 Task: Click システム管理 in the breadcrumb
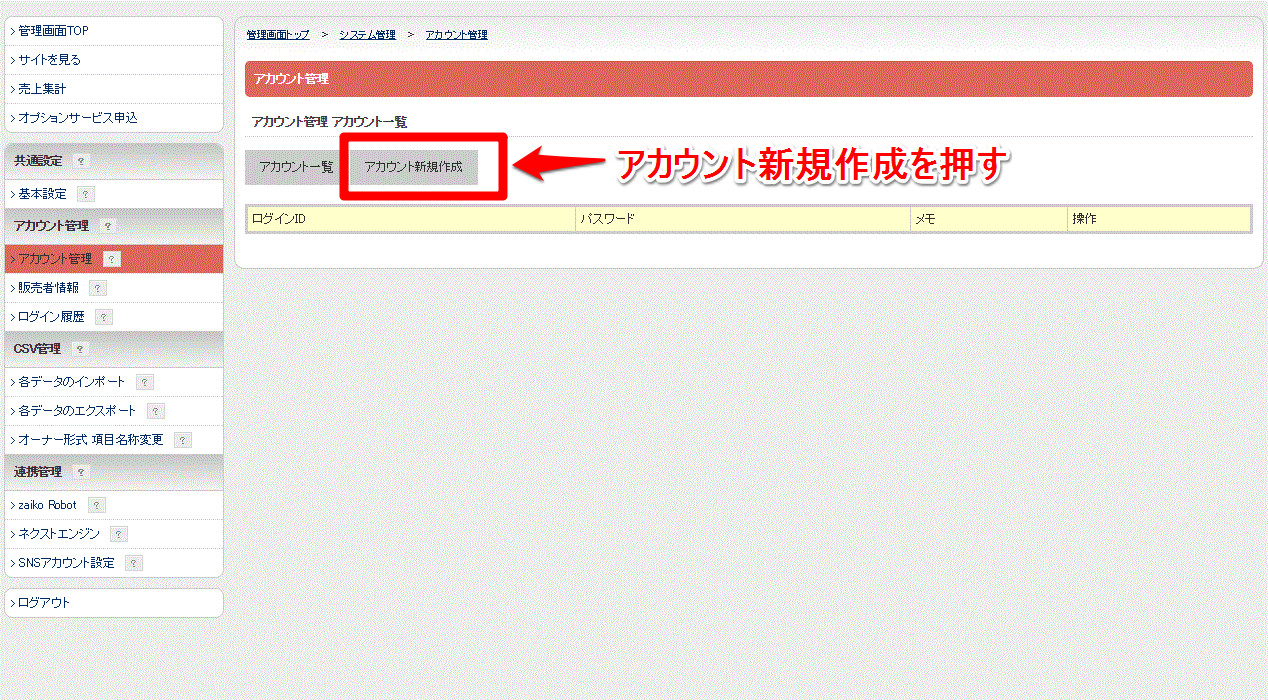pos(367,35)
